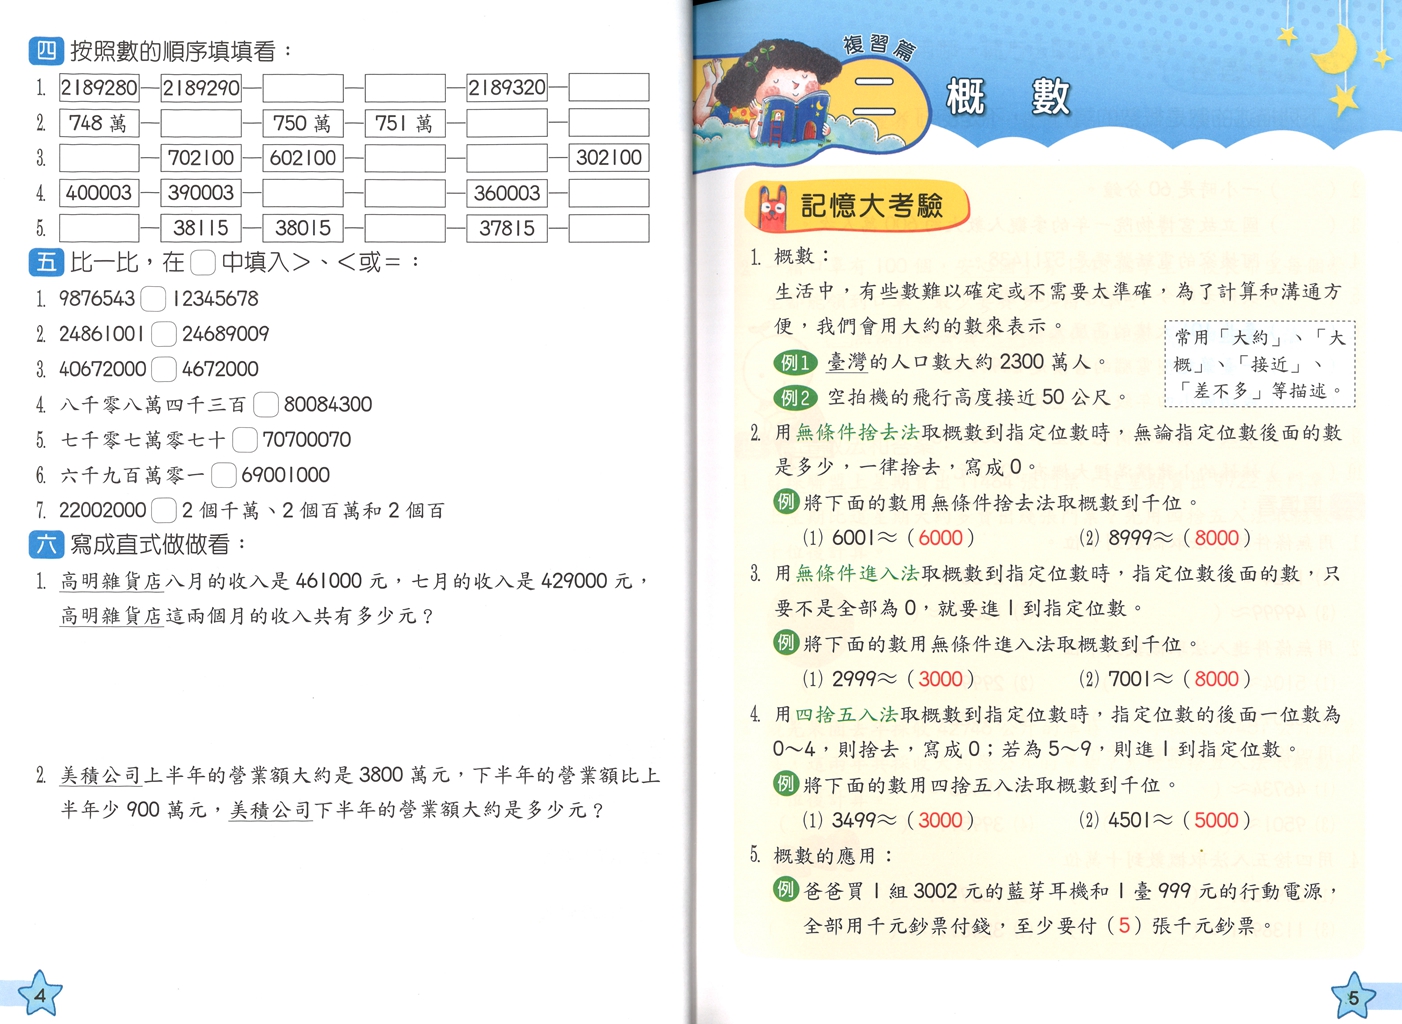Click the comparison box before 70700070
Viewport: 1402px width, 1024px height.
click(245, 440)
